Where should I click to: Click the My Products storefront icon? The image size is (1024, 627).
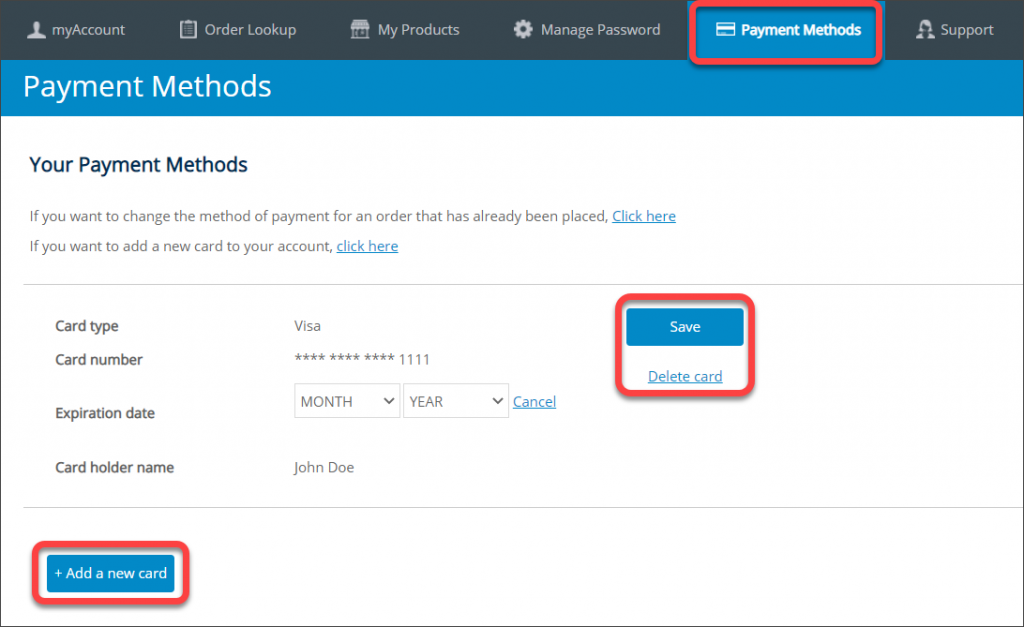tap(360, 29)
